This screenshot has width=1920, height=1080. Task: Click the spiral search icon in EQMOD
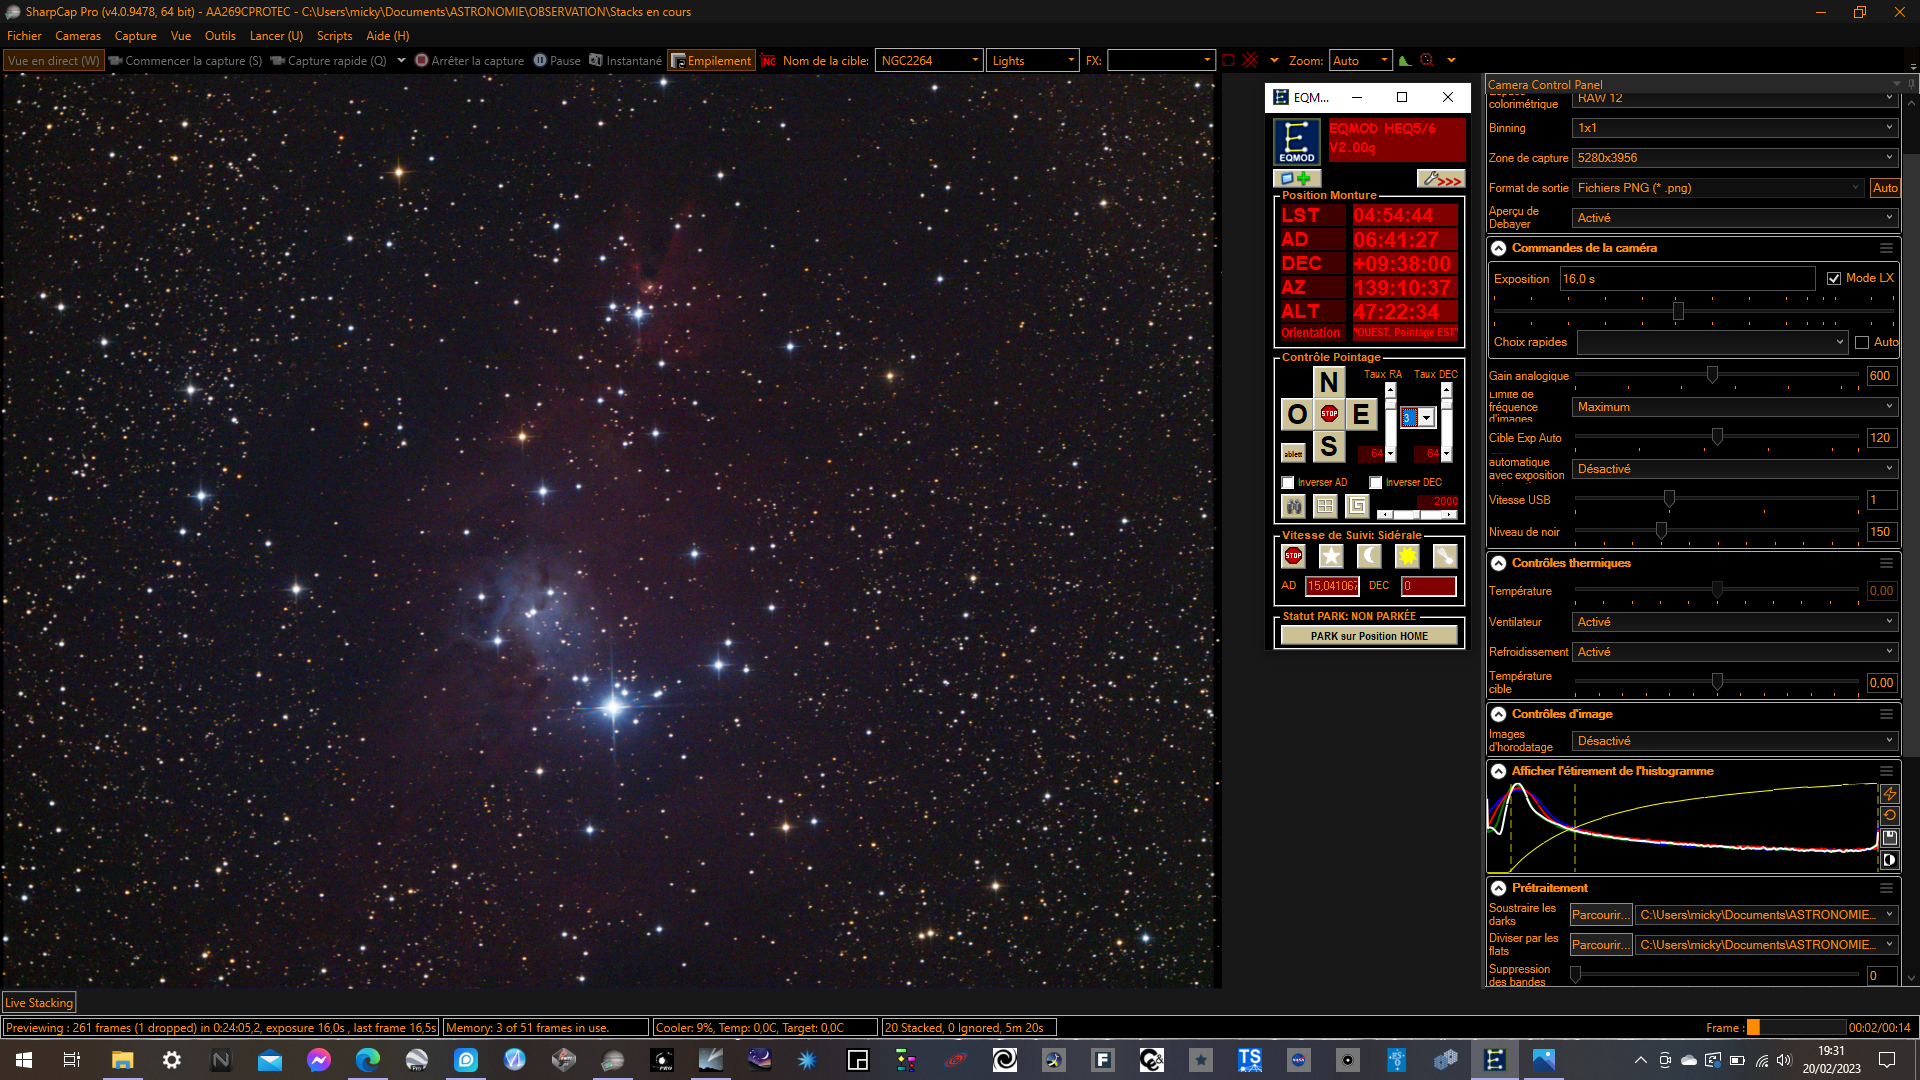pyautogui.click(x=1357, y=506)
